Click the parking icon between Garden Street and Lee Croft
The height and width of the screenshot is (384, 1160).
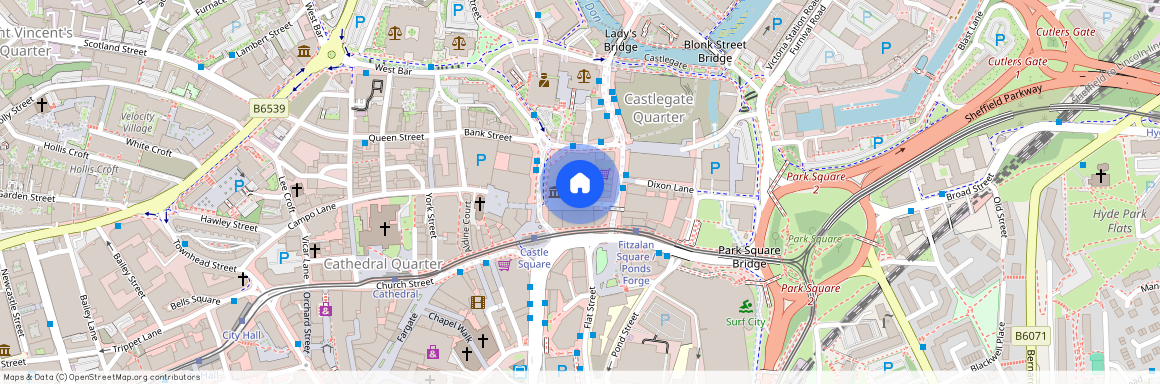coord(239,185)
